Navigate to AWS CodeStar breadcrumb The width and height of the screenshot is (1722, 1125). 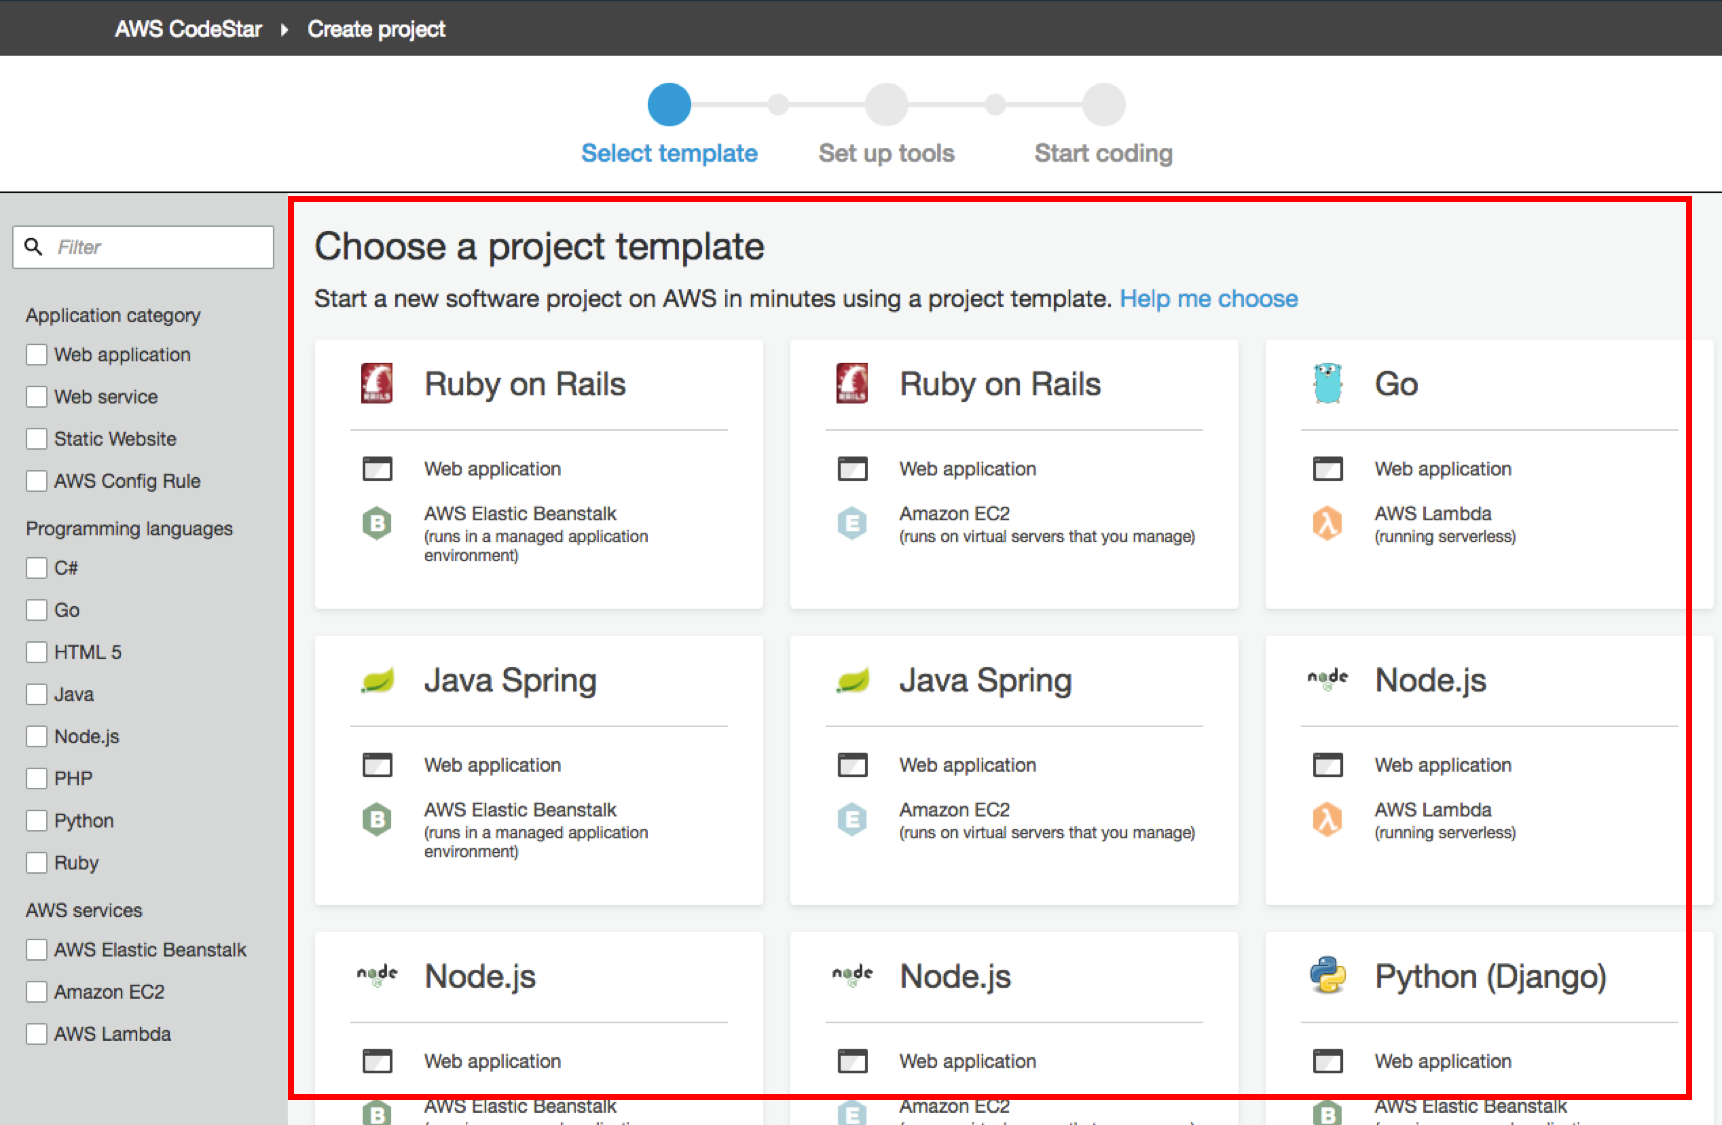coord(188,29)
